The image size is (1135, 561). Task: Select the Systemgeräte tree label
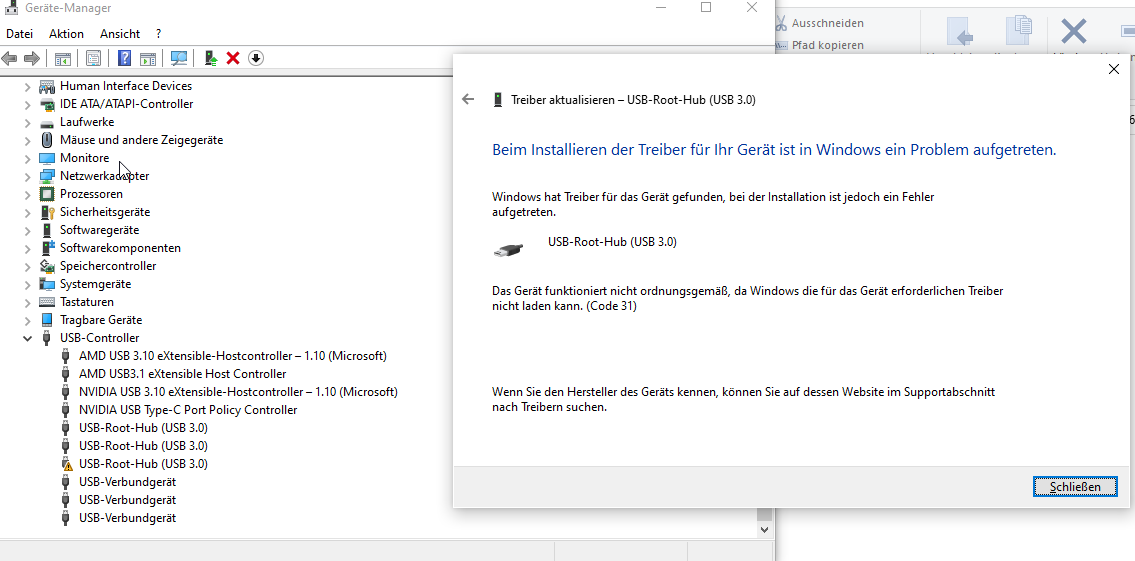96,284
